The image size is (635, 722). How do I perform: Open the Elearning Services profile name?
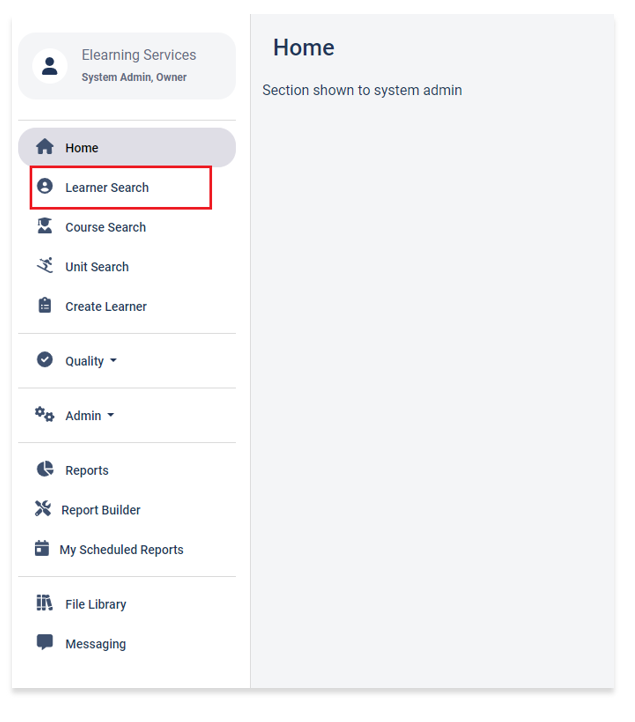coord(139,55)
